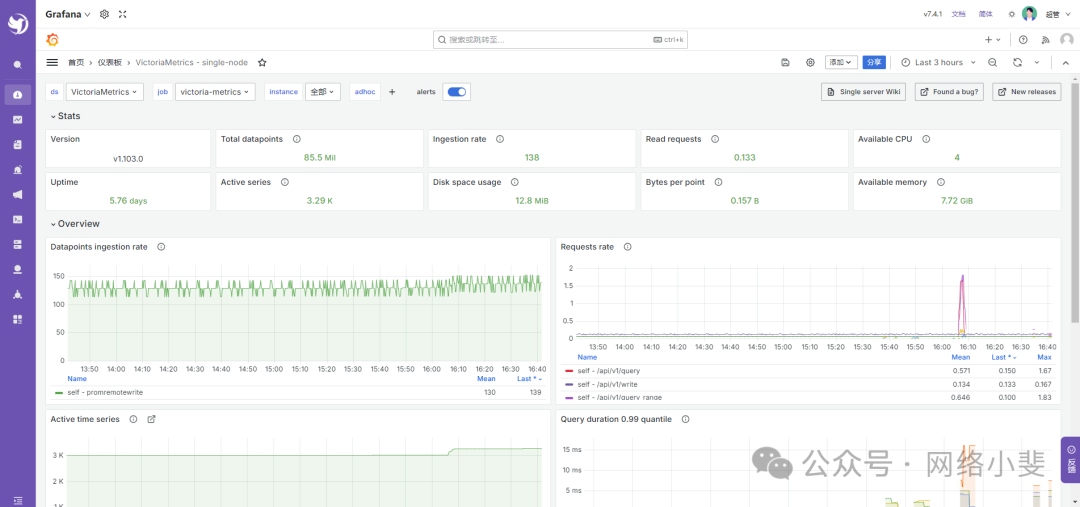Open the line chart icon in sidebar

click(18, 120)
